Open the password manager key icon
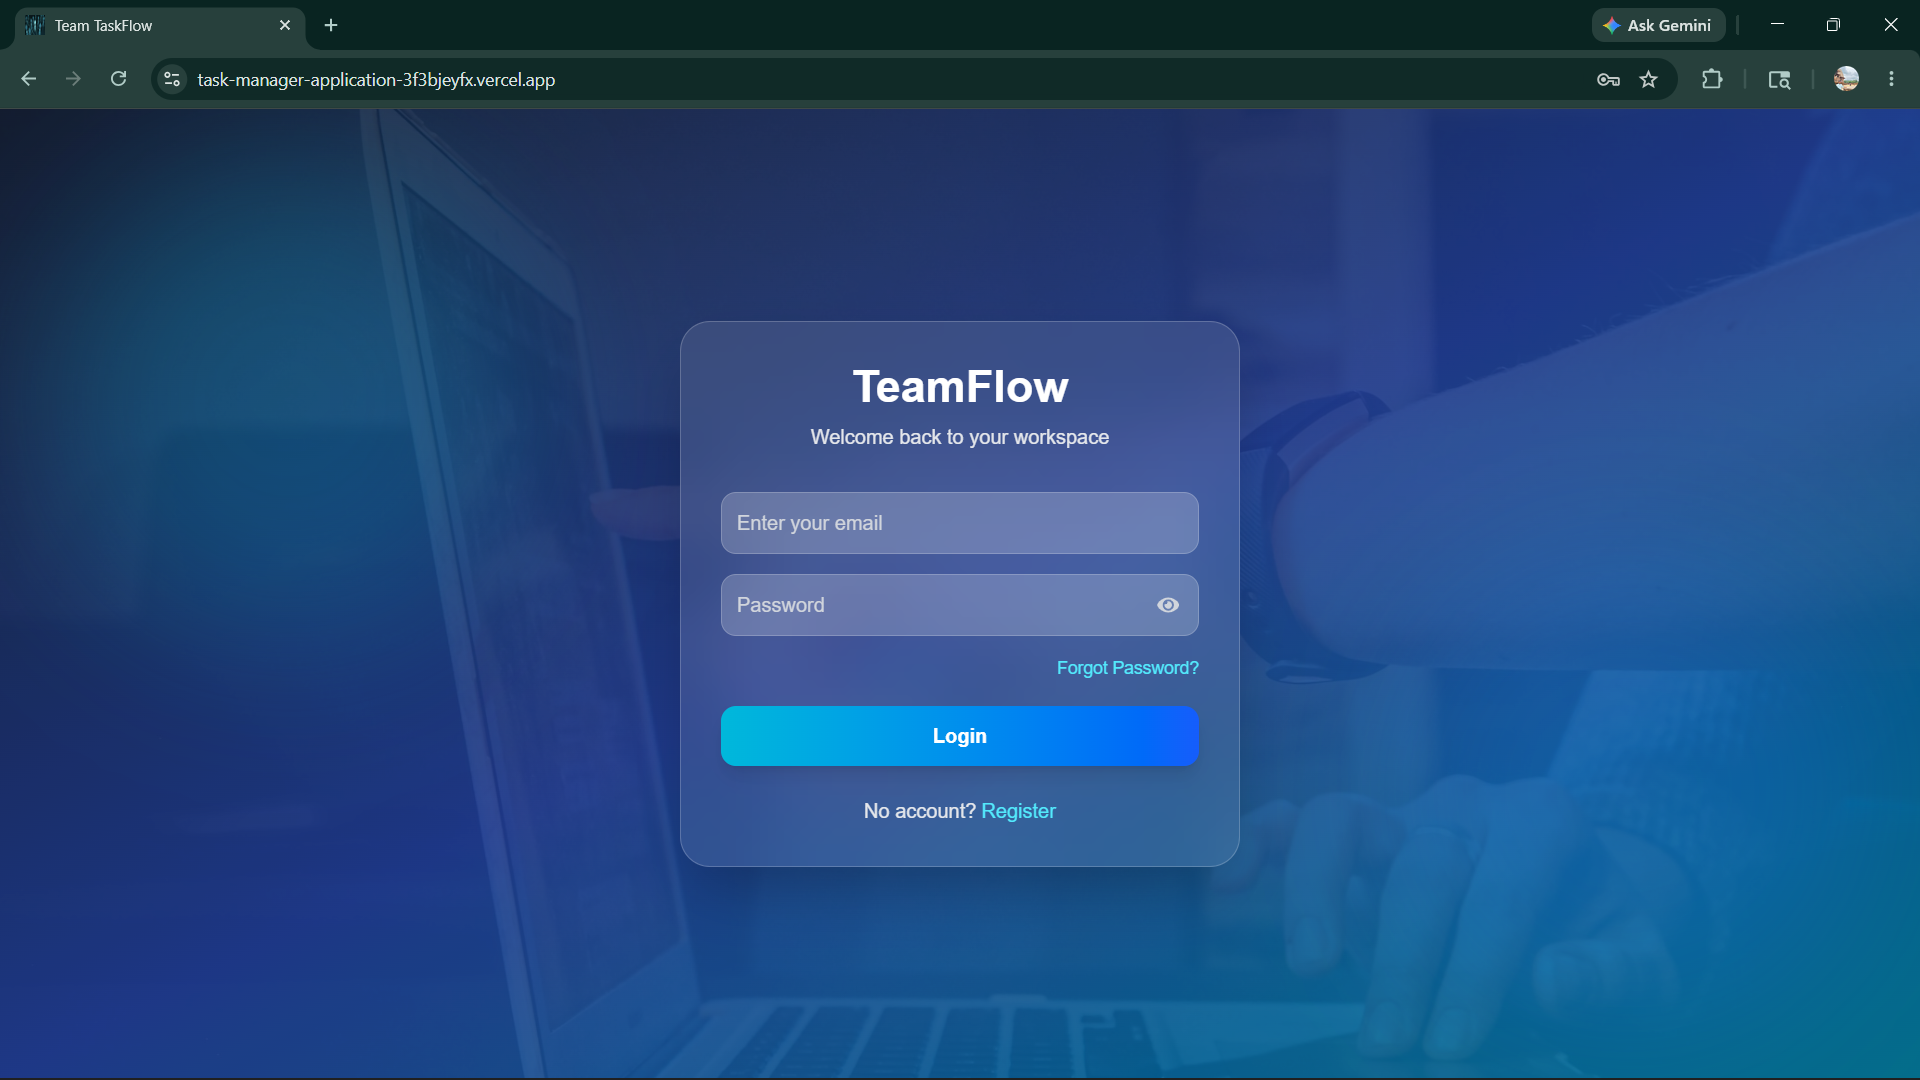 pos(1608,79)
